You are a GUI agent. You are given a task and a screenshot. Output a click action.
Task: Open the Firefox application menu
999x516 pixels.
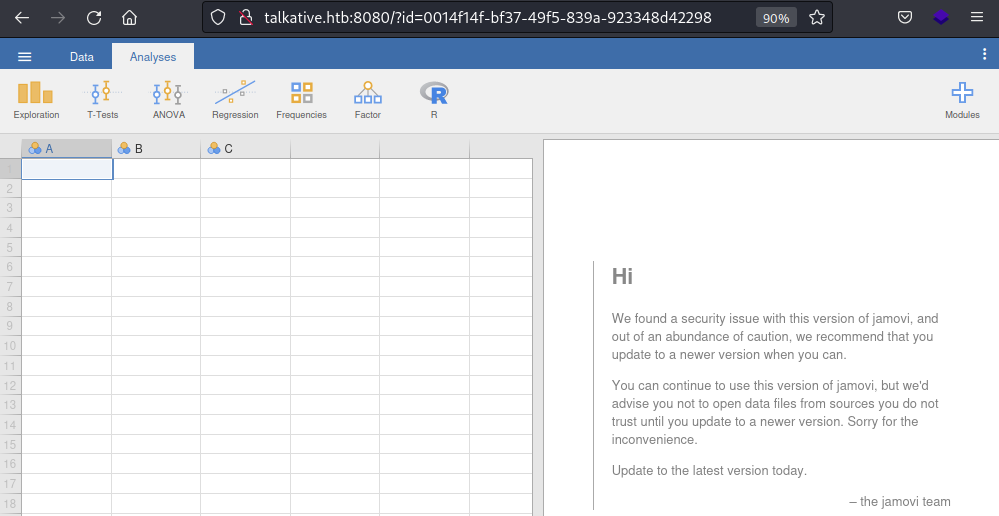pyautogui.click(x=977, y=18)
